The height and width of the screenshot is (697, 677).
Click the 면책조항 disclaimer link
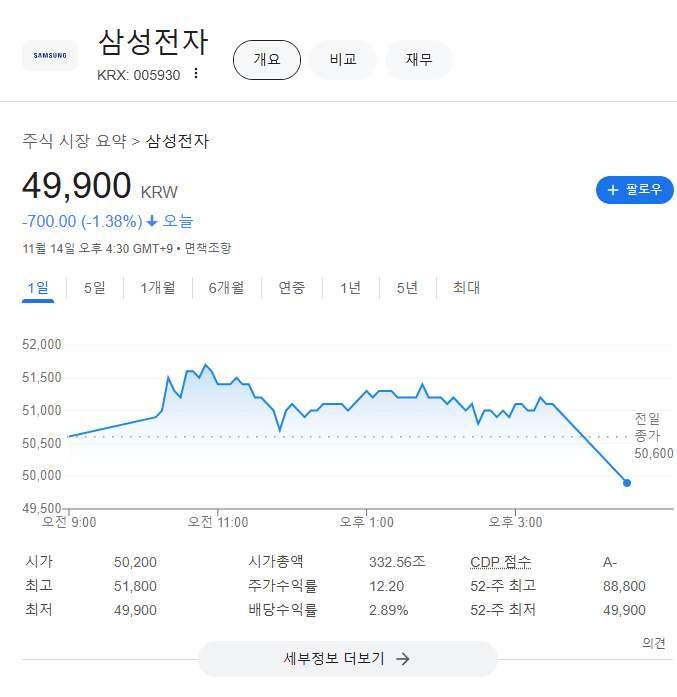click(x=208, y=248)
